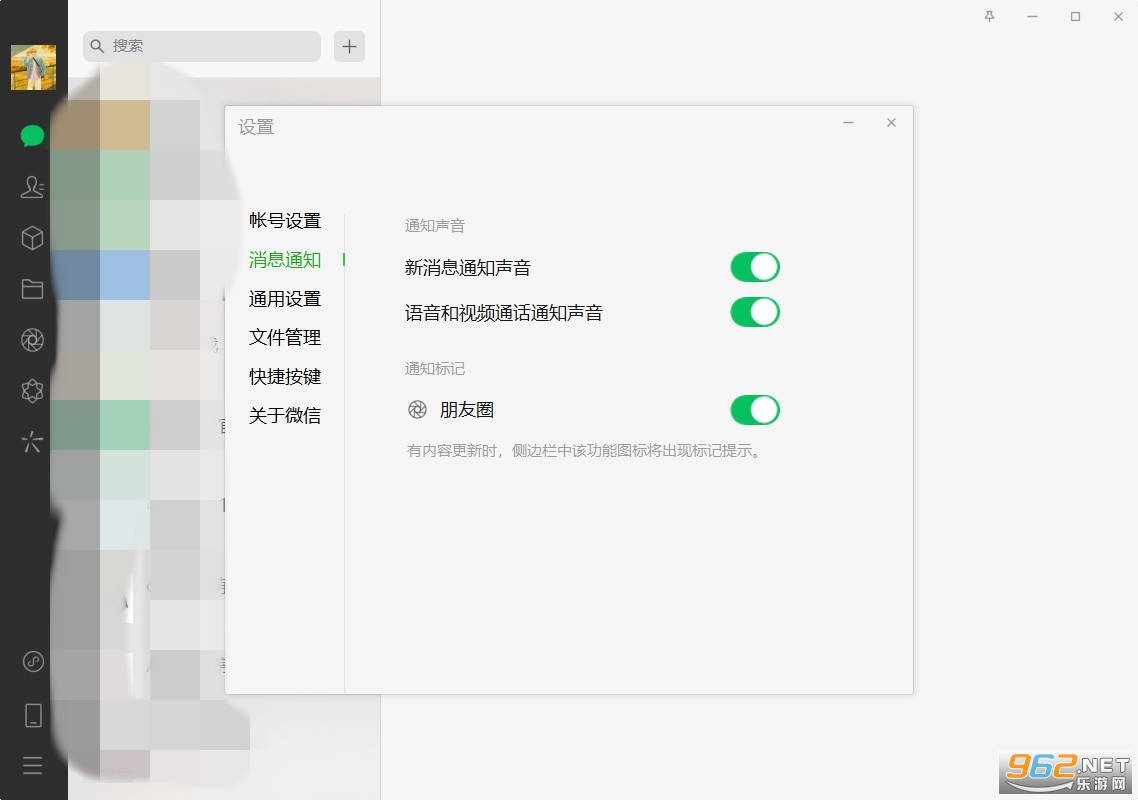The height and width of the screenshot is (800, 1138).
Task: Select 通用设置 in settings menu
Action: (285, 299)
